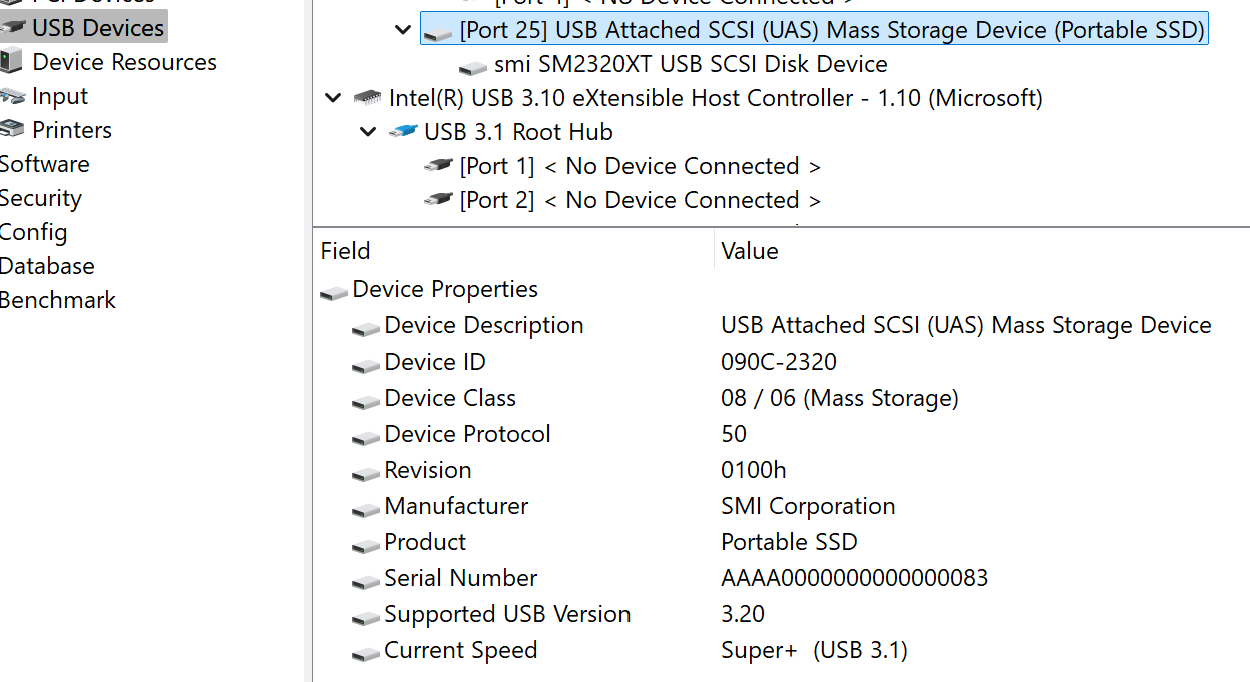Click the Input category icon

click(13, 96)
